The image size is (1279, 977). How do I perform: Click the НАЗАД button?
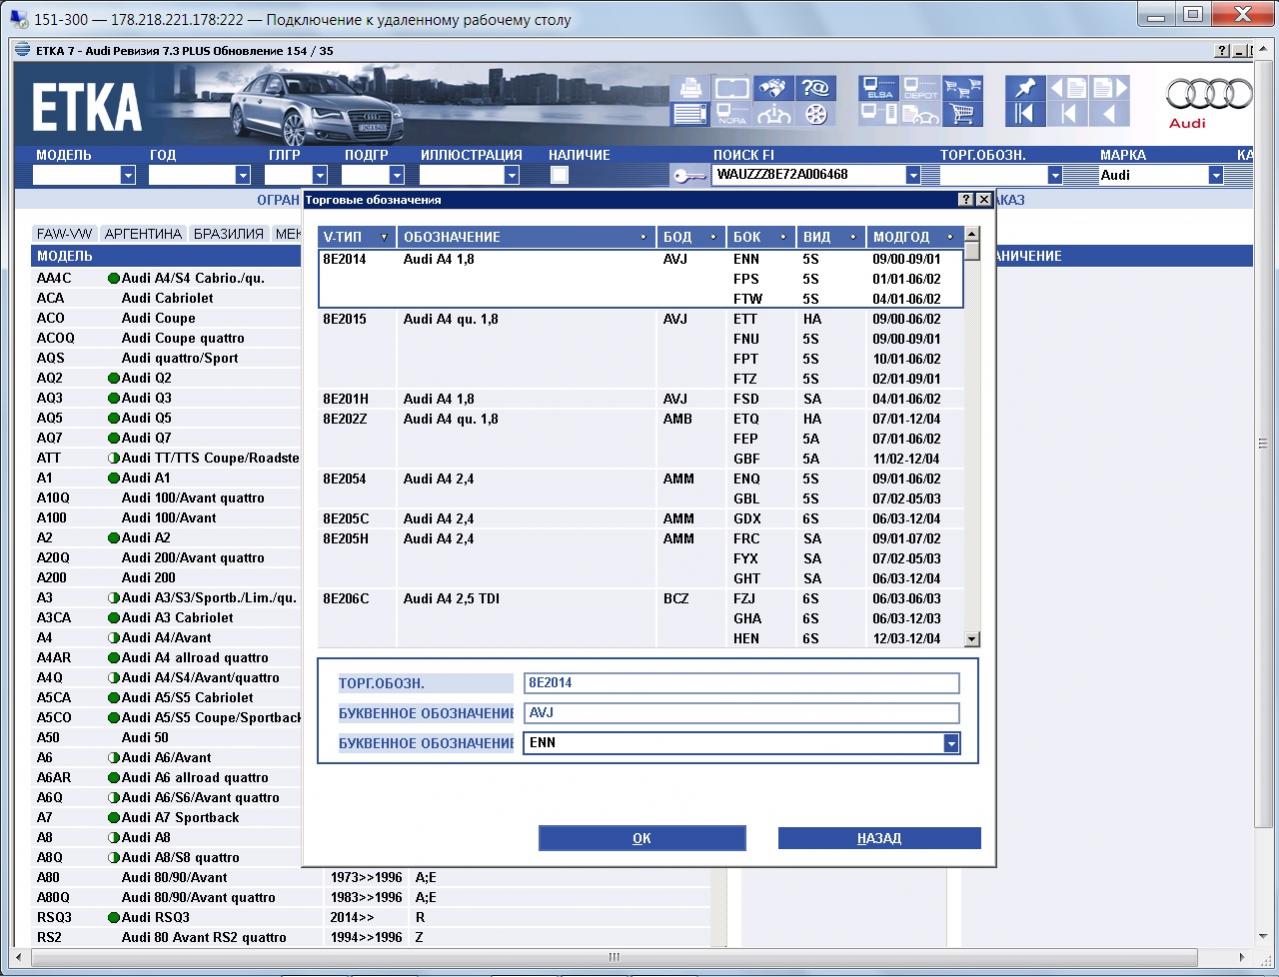click(x=879, y=838)
